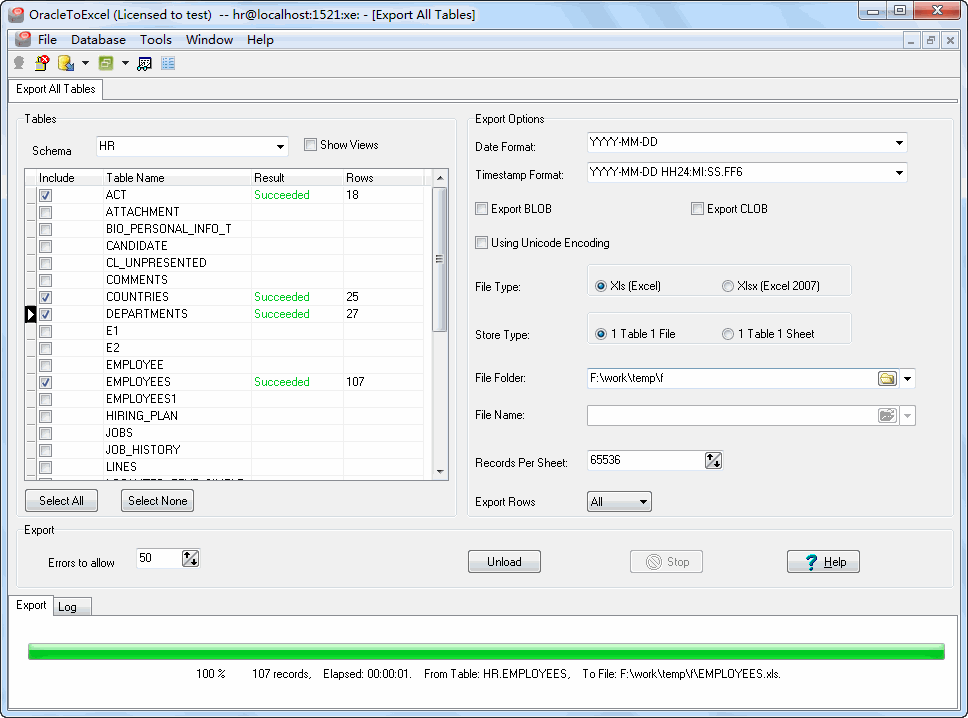
Task: Open the Database menu
Action: click(98, 40)
